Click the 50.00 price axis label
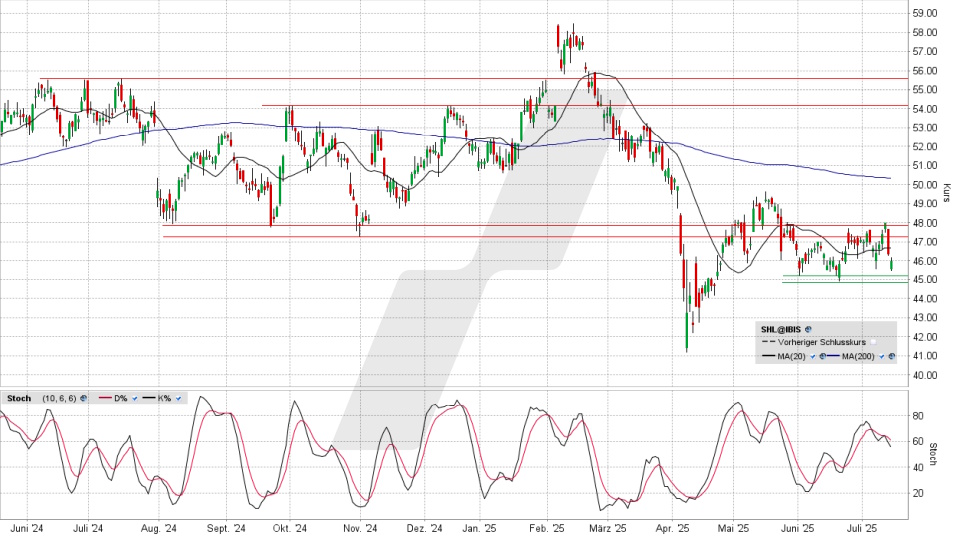This screenshot has width=960, height=540. pos(924,184)
